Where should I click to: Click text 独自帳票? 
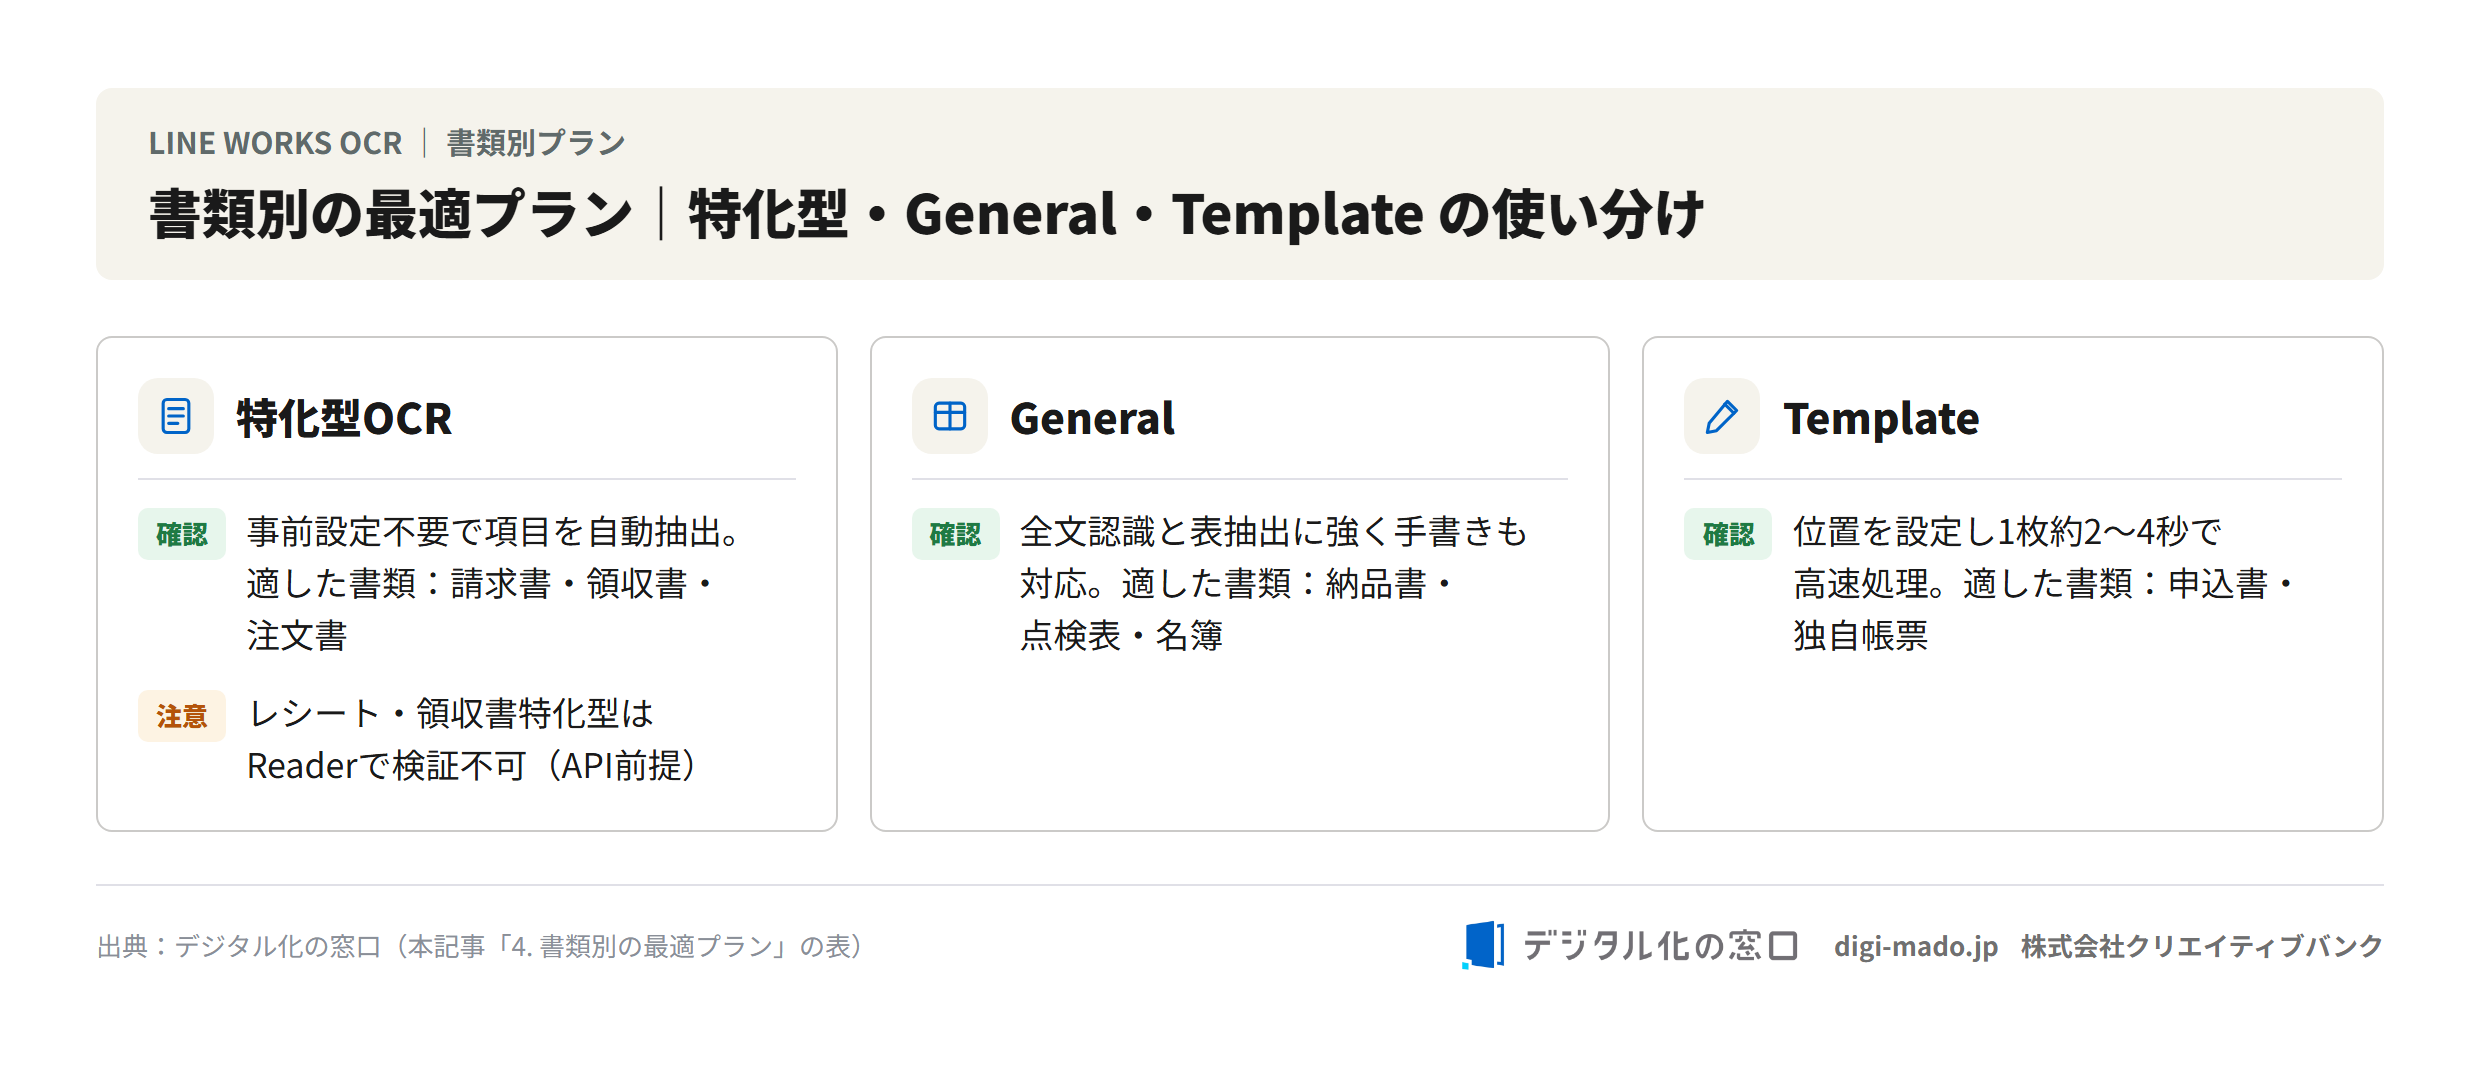1860,636
